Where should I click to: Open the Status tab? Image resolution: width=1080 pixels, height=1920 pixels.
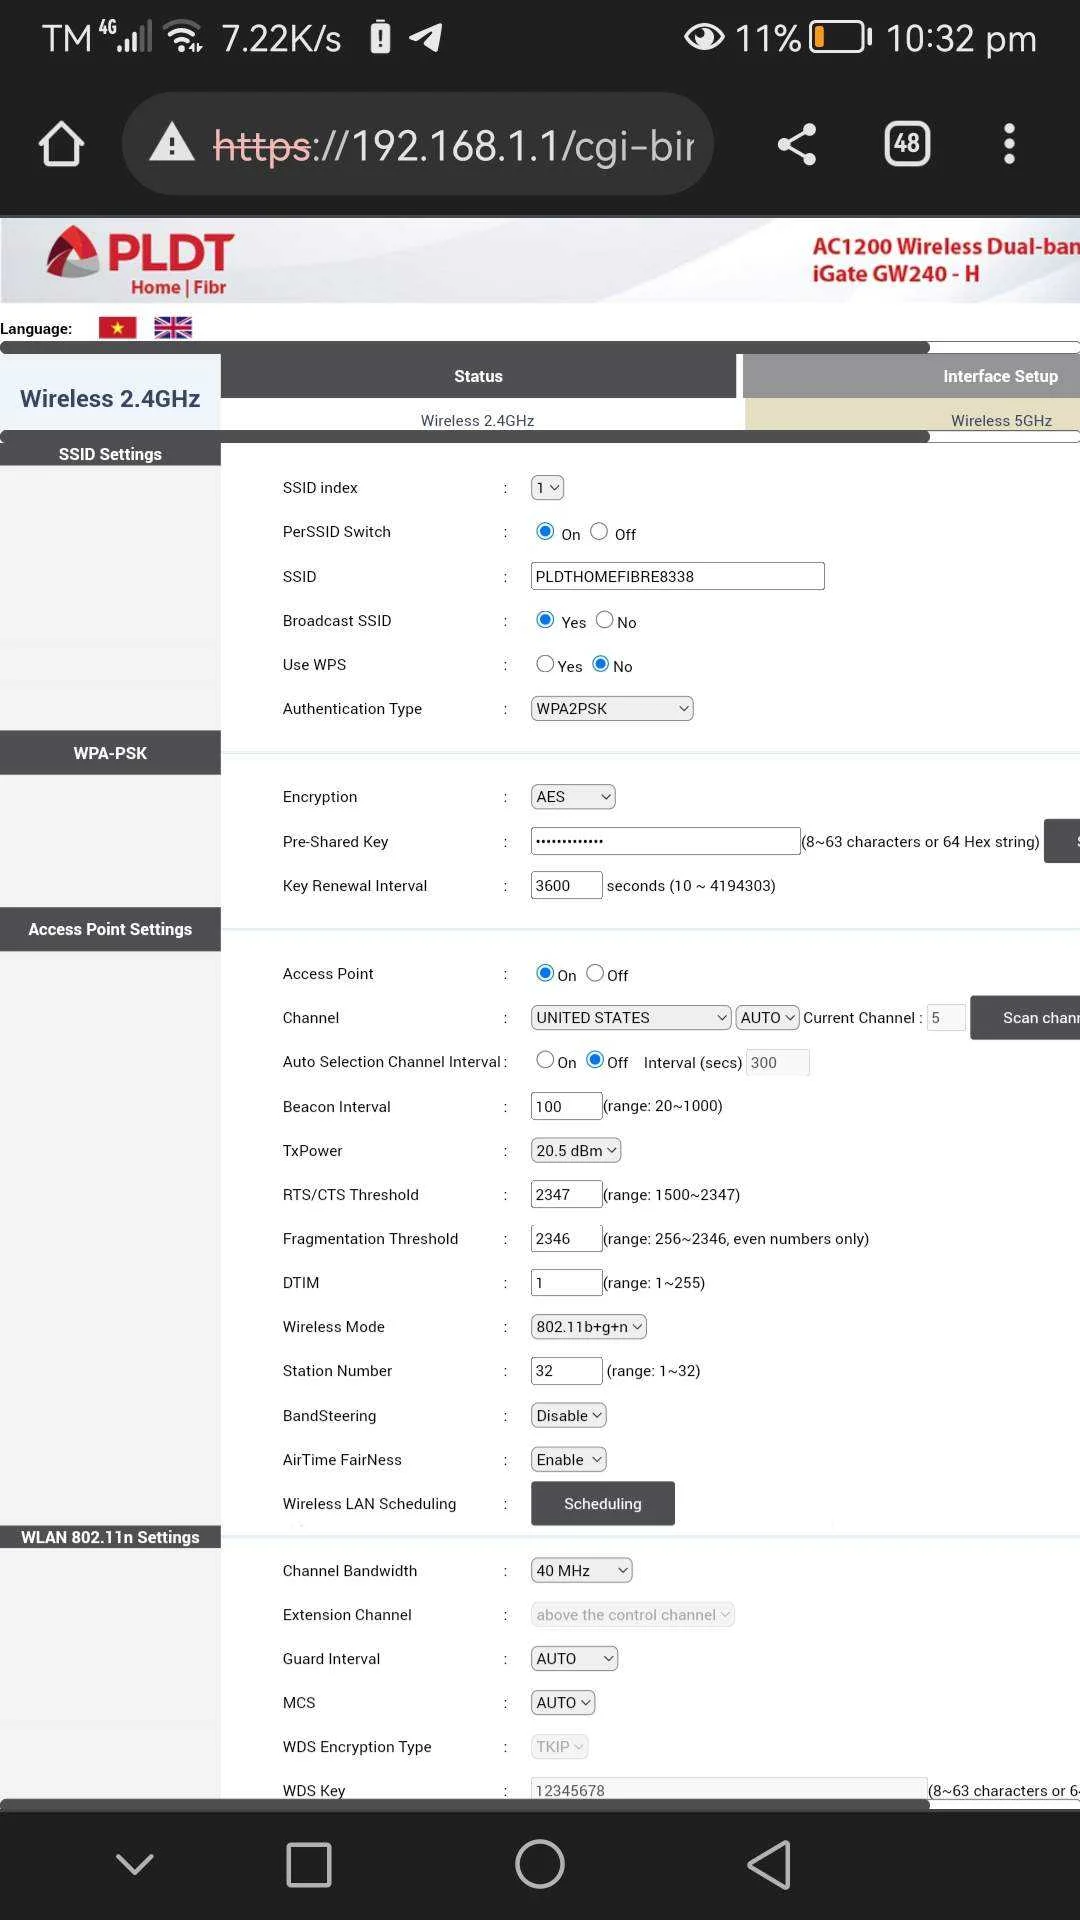478,376
